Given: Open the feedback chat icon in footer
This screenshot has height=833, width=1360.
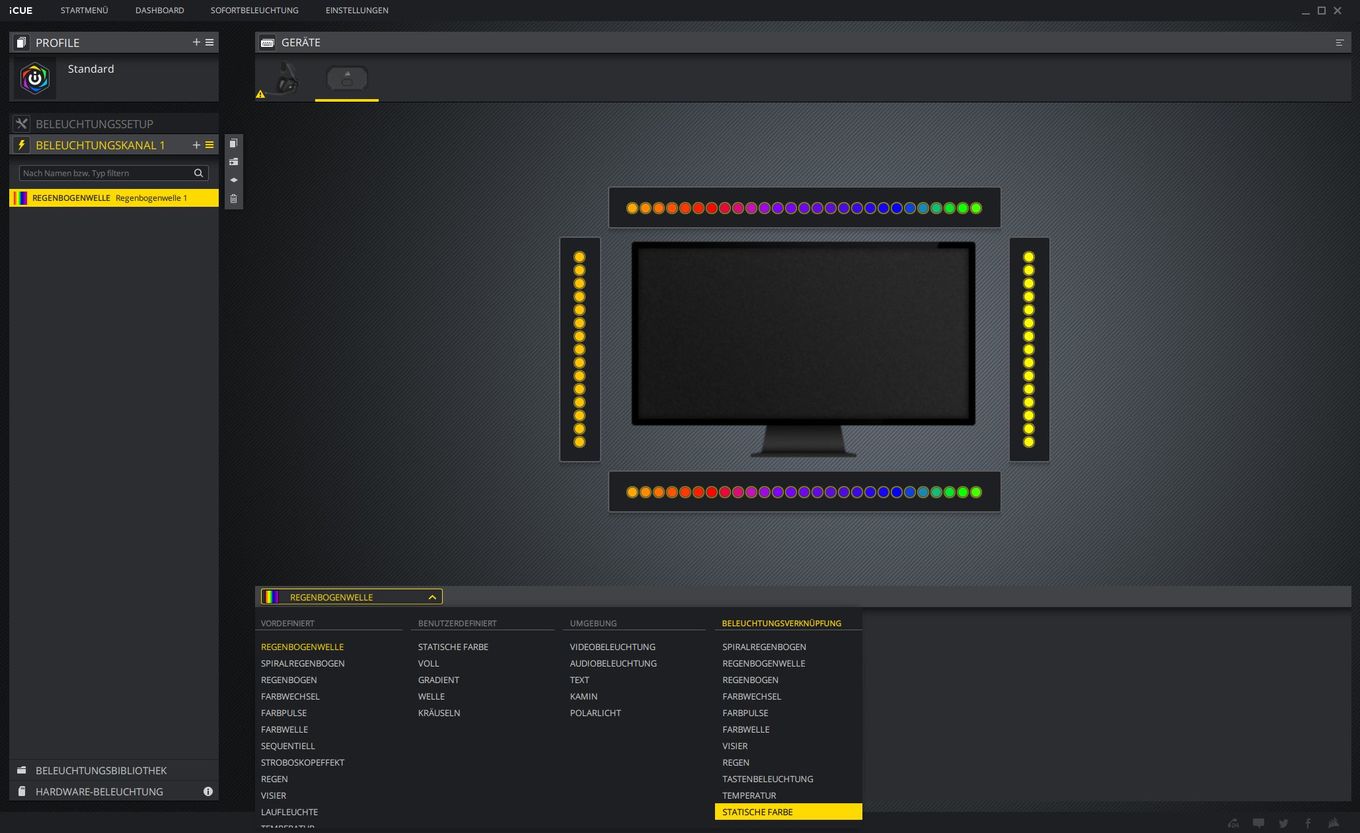Looking at the screenshot, I should pos(1258,823).
